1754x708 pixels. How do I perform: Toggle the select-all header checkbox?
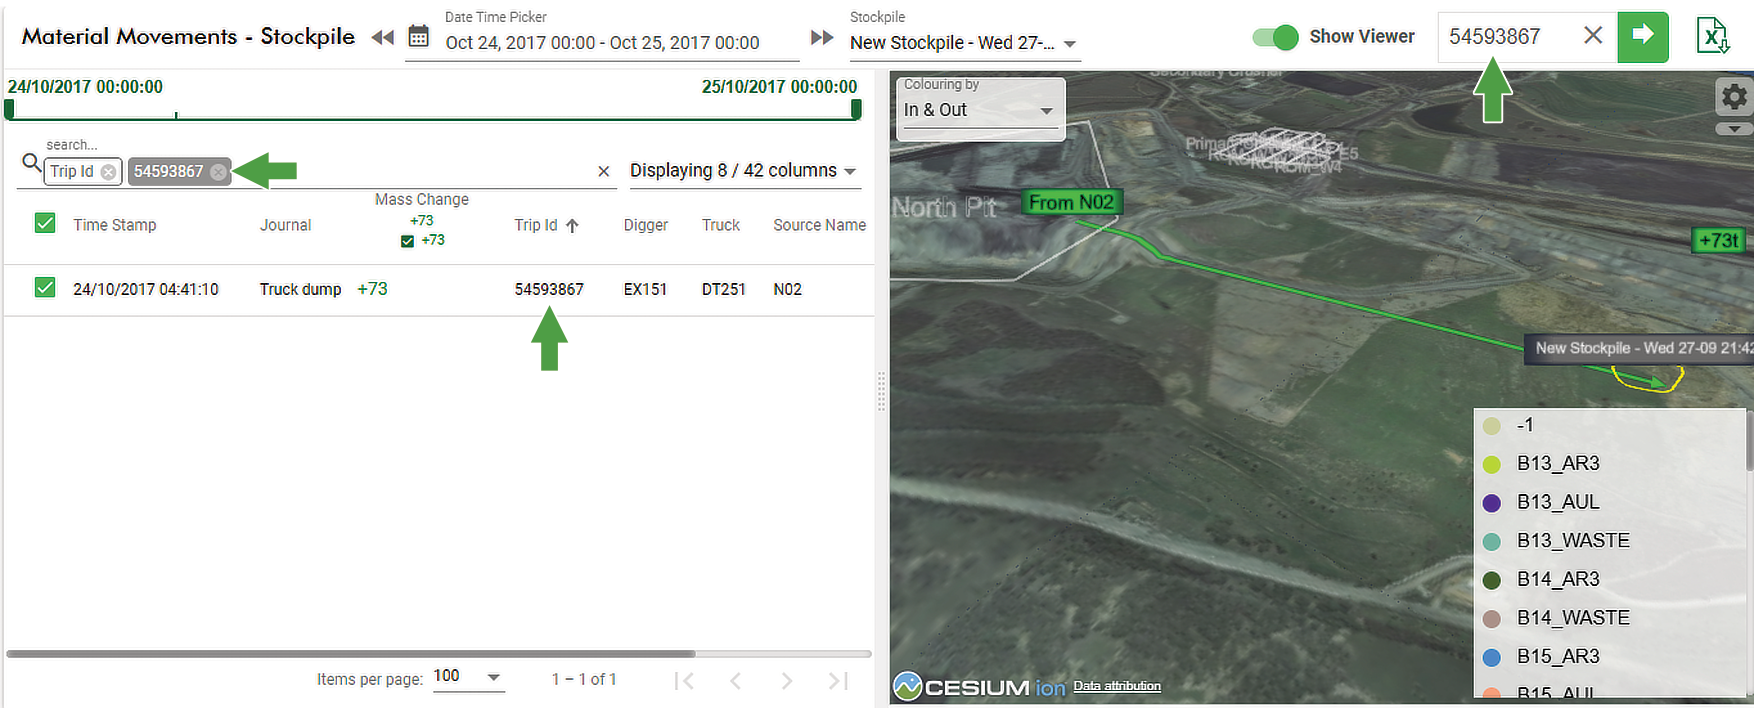pyautogui.click(x=45, y=223)
